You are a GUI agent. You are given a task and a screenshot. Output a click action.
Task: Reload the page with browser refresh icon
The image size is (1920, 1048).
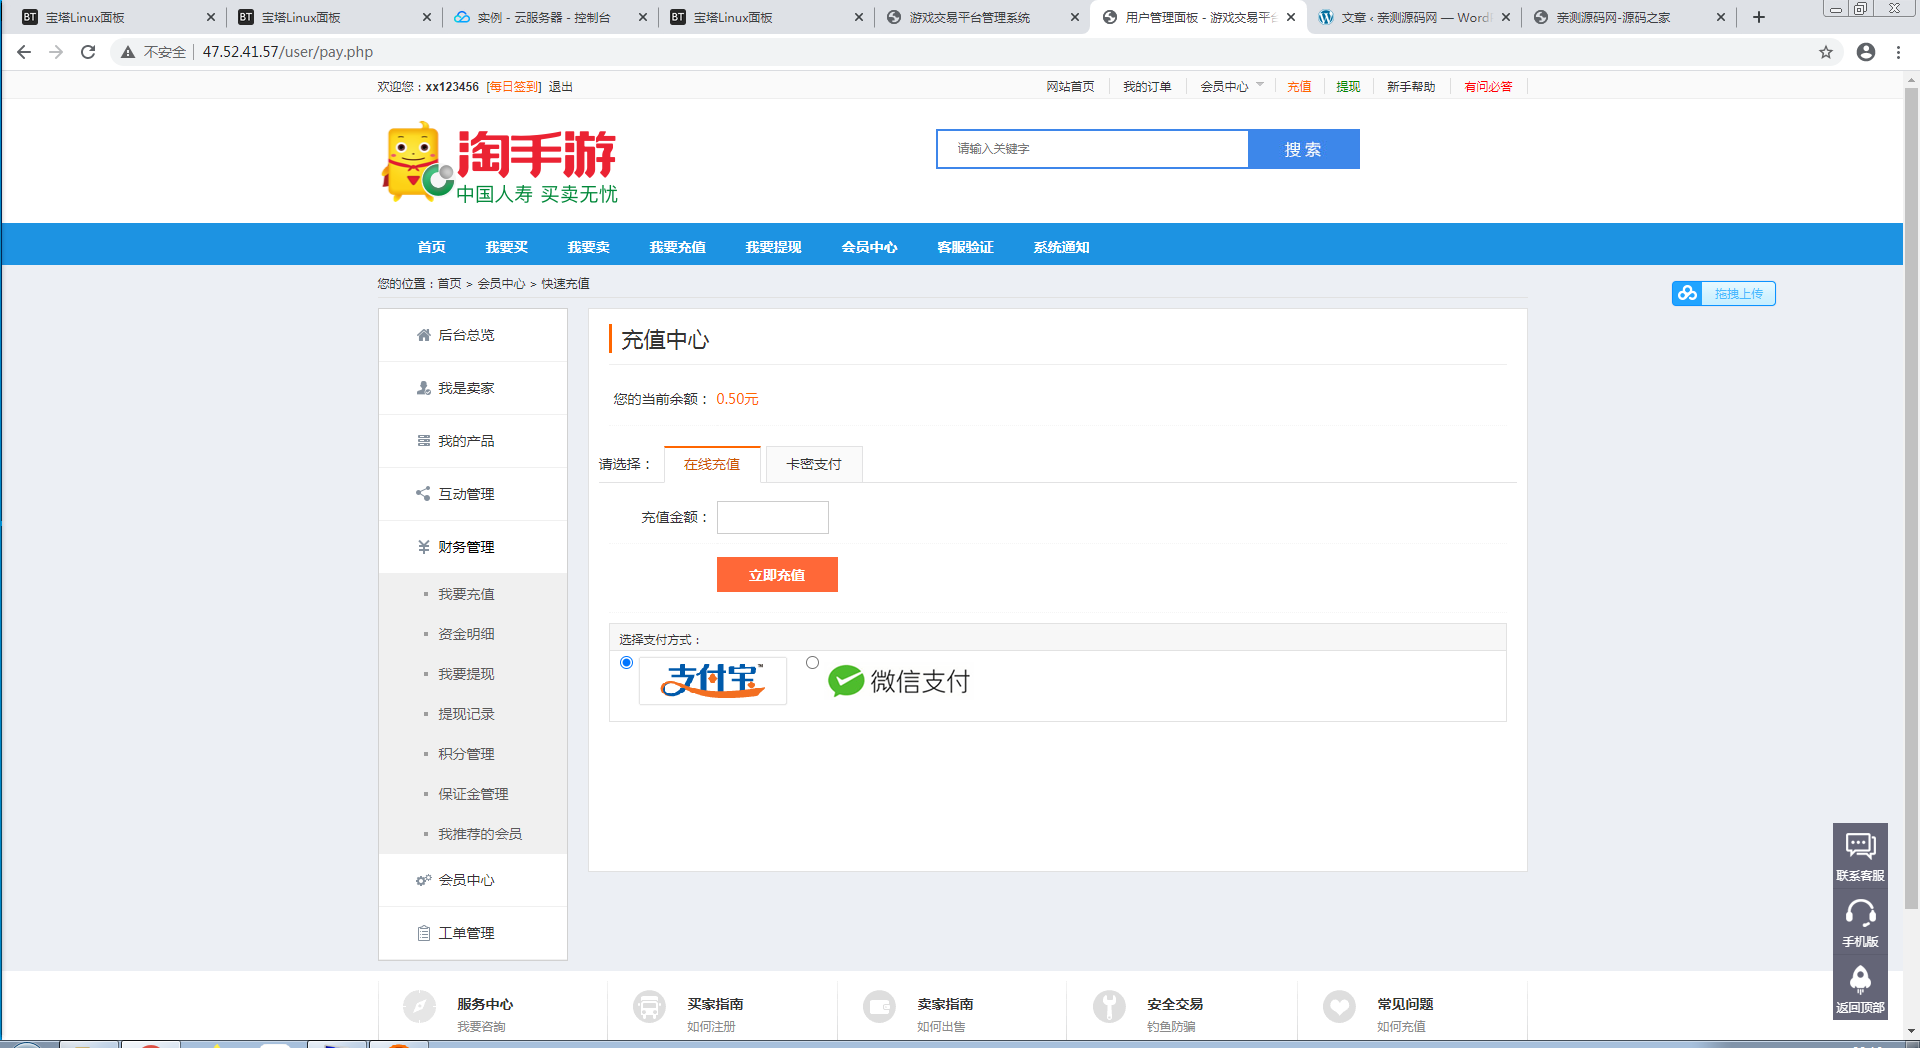click(88, 52)
